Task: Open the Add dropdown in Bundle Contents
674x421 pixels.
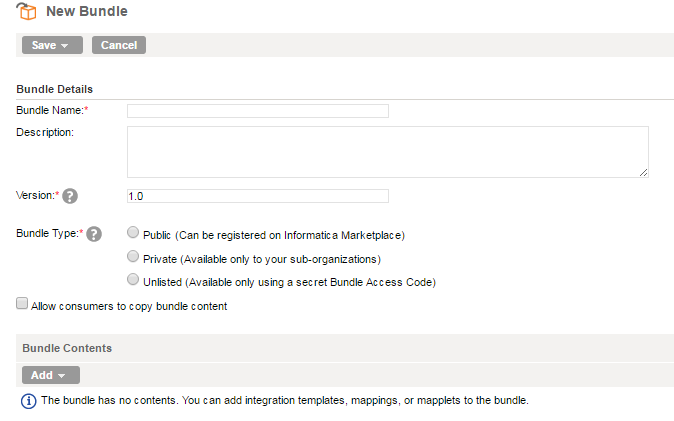Action: tap(51, 375)
